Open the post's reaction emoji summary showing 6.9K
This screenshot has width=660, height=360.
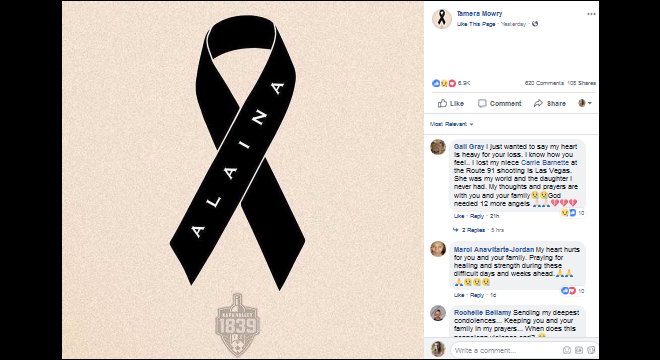451,83
